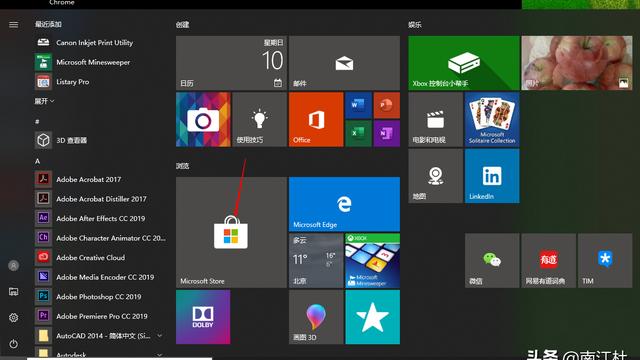Launch Adobe Acrobat 2017
The height and width of the screenshot is (360, 640).
pyautogui.click(x=100, y=179)
